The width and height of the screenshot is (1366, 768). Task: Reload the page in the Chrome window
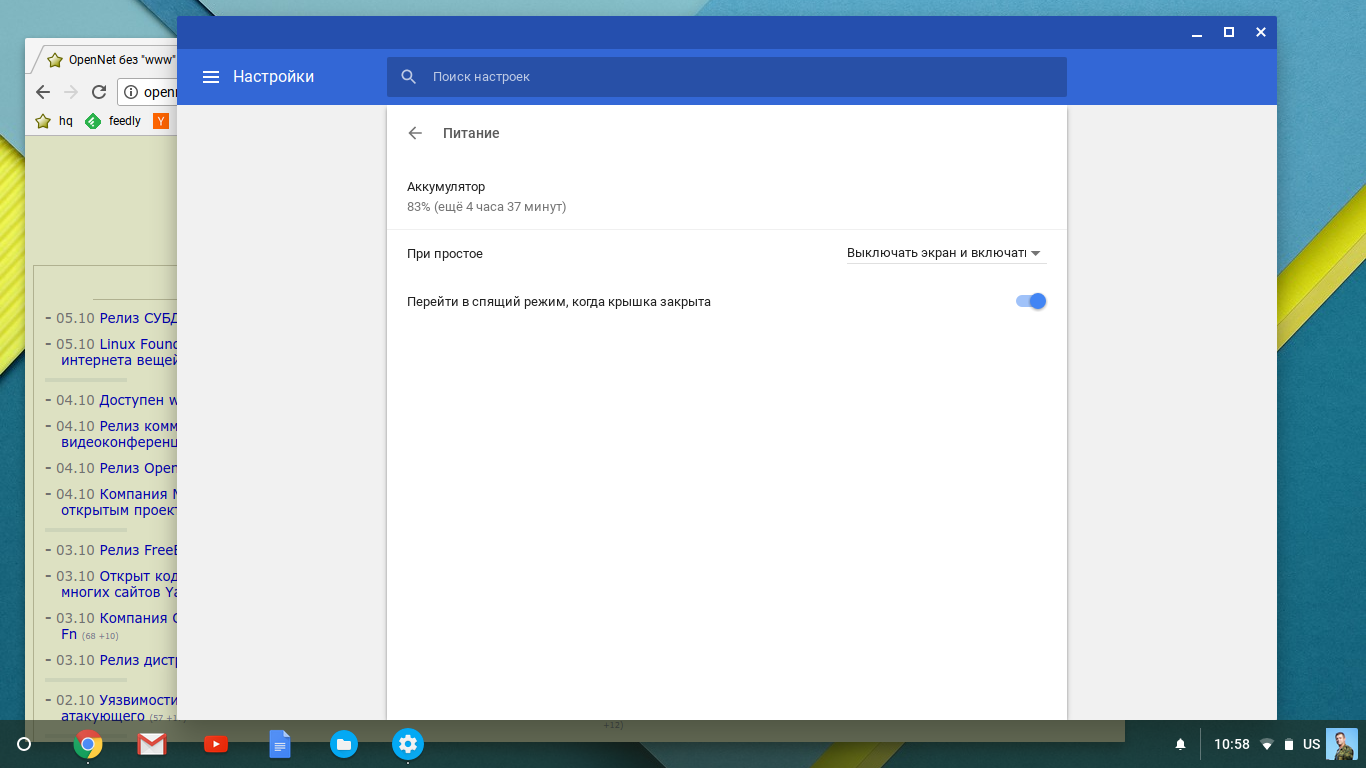[98, 92]
